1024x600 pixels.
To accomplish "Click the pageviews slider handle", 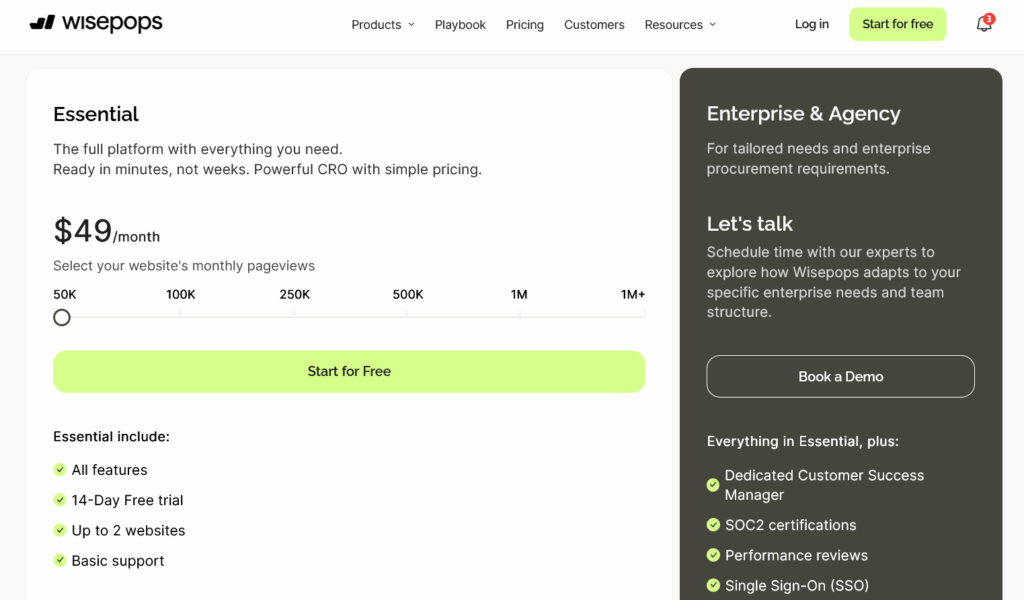I will coord(62,318).
